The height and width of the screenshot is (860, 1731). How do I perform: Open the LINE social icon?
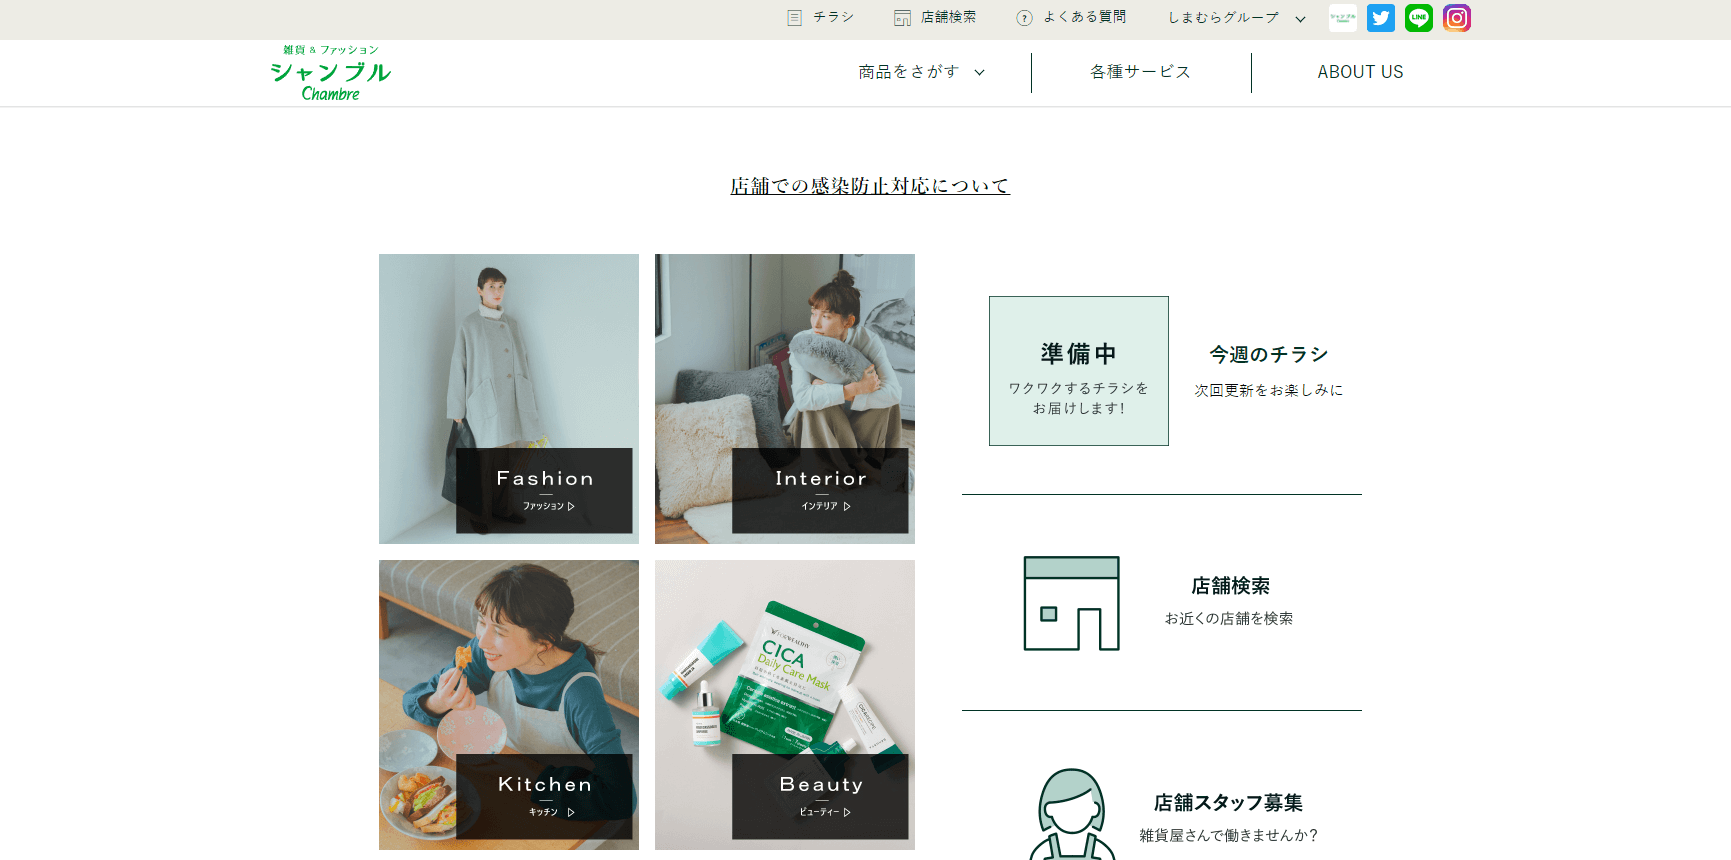(1418, 18)
